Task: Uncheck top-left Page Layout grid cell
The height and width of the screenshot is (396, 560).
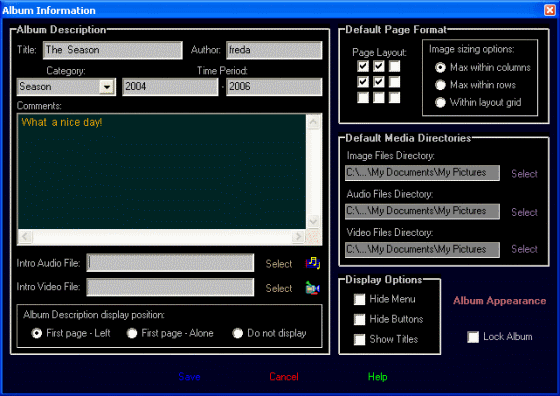Action: pos(363,66)
